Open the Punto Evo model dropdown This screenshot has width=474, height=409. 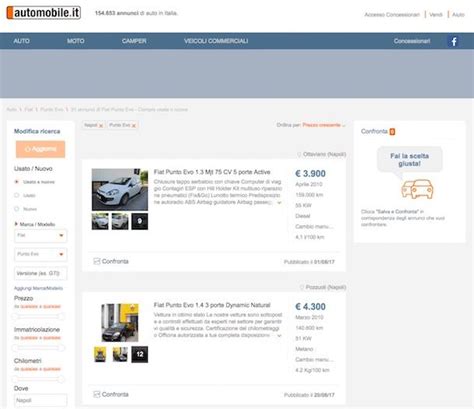[40, 254]
